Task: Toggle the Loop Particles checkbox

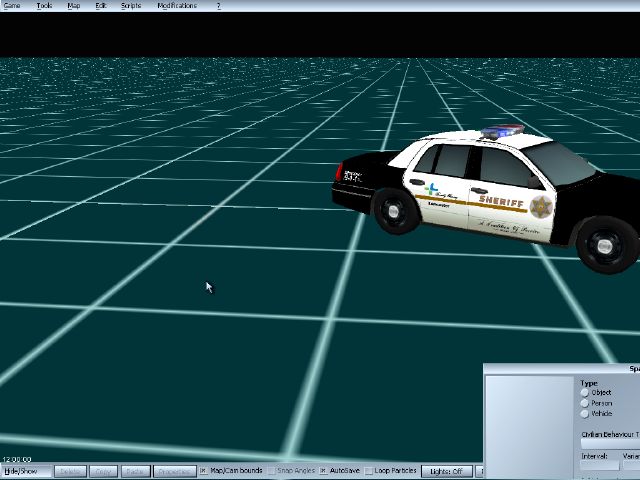Action: [x=369, y=471]
